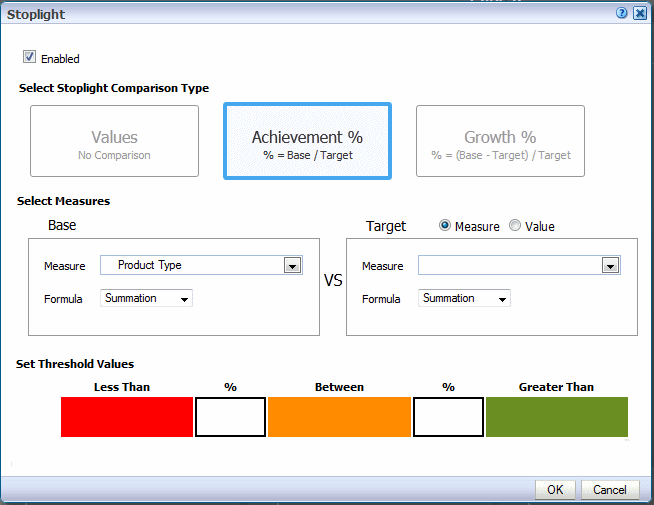
Task: Click the Base label
Action: coord(62,225)
